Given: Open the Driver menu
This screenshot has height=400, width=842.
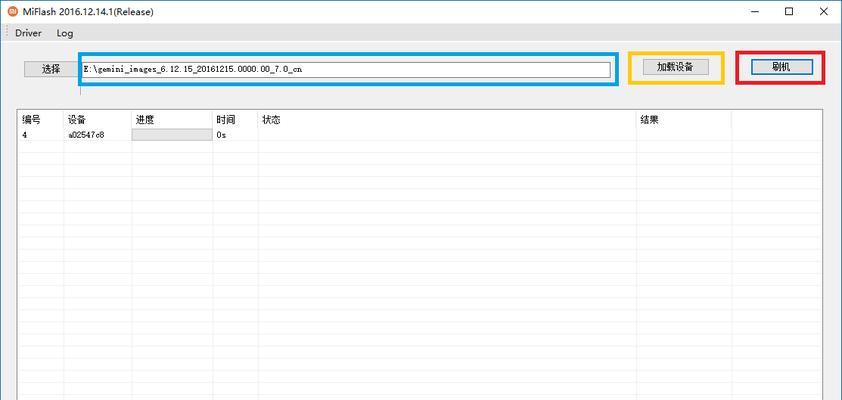Looking at the screenshot, I should (28, 33).
